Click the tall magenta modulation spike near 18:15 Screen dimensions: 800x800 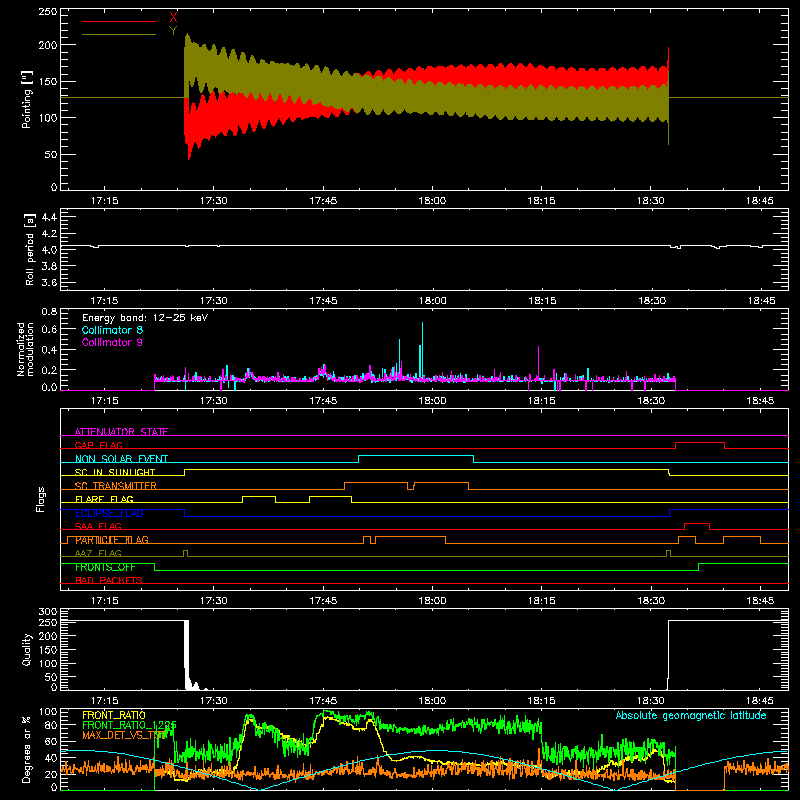[x=538, y=362]
